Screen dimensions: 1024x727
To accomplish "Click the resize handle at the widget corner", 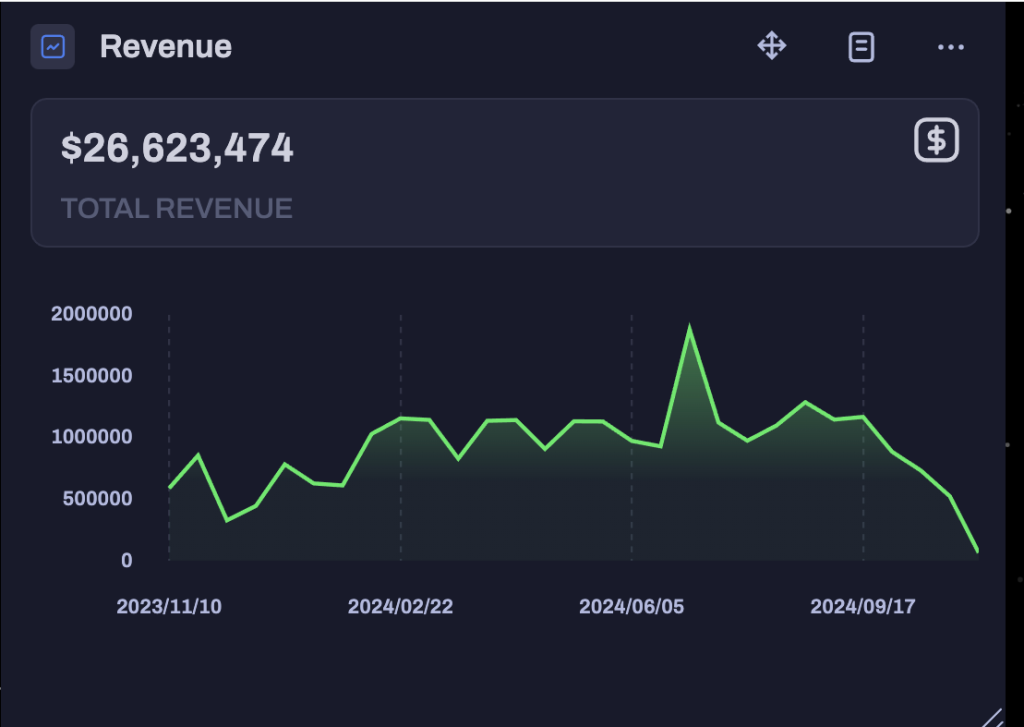I will 991,716.
